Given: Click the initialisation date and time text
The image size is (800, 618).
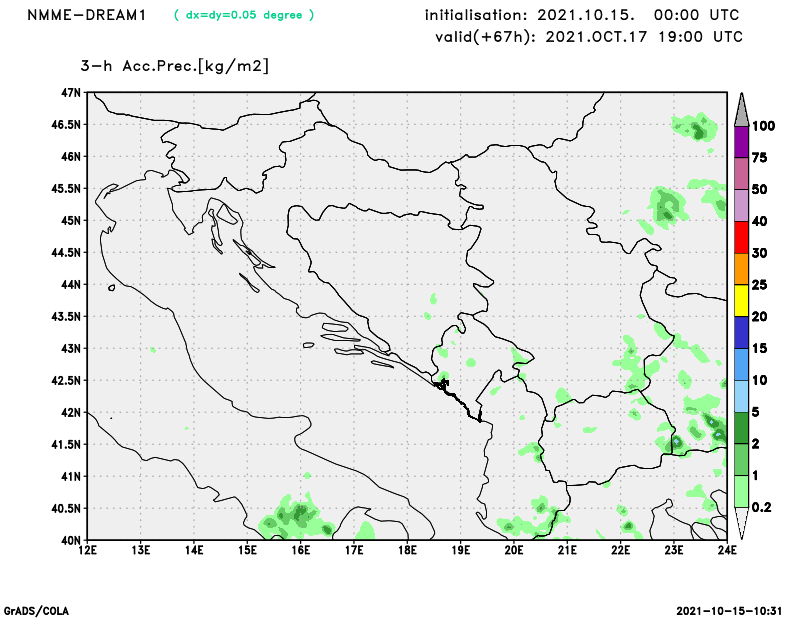Looking at the screenshot, I should tap(583, 15).
